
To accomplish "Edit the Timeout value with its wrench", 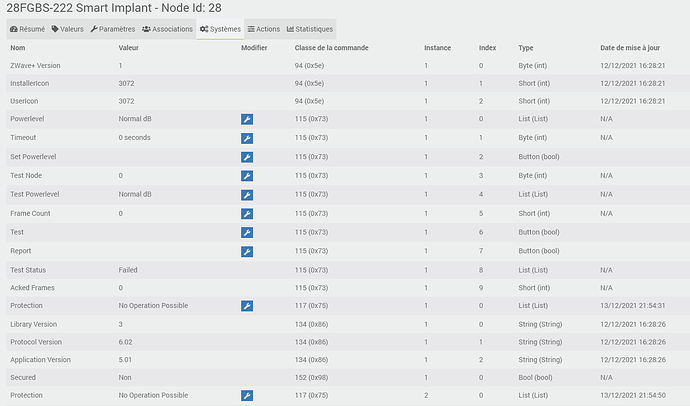I will (247, 137).
